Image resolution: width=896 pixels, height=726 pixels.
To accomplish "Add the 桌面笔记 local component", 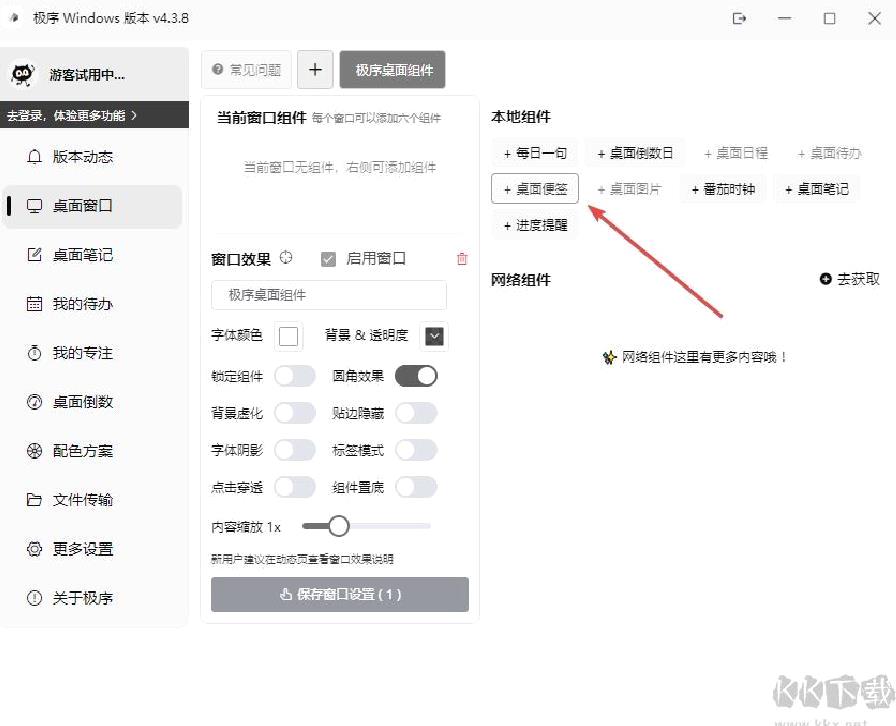I will coord(816,189).
